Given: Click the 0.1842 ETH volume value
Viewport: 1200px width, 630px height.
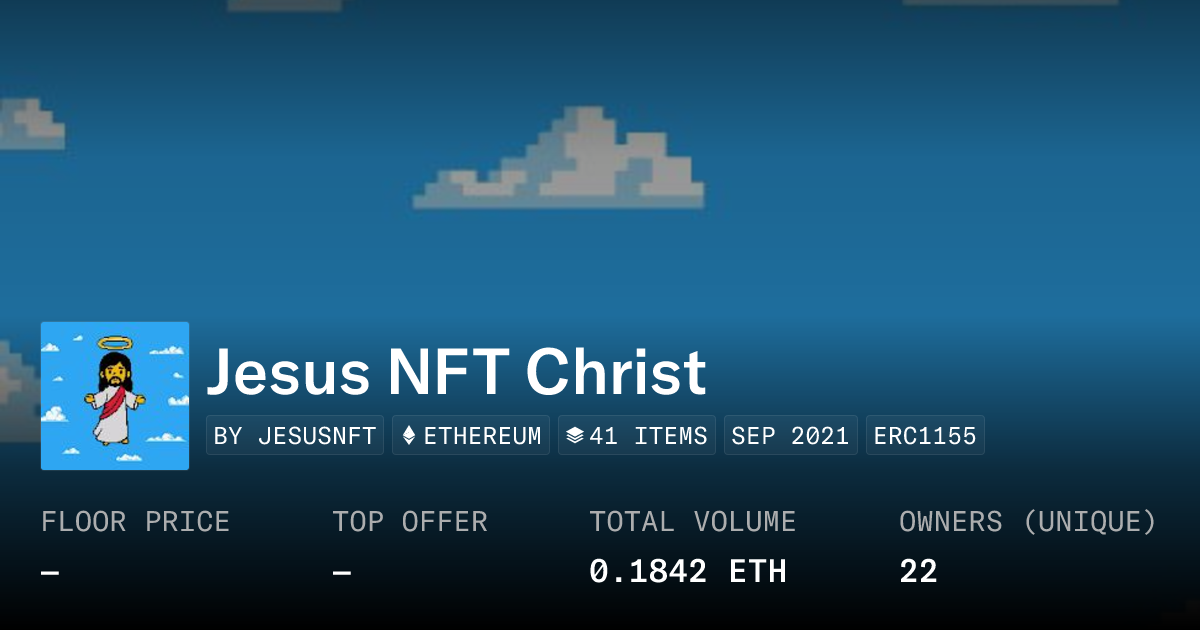Looking at the screenshot, I should [688, 572].
